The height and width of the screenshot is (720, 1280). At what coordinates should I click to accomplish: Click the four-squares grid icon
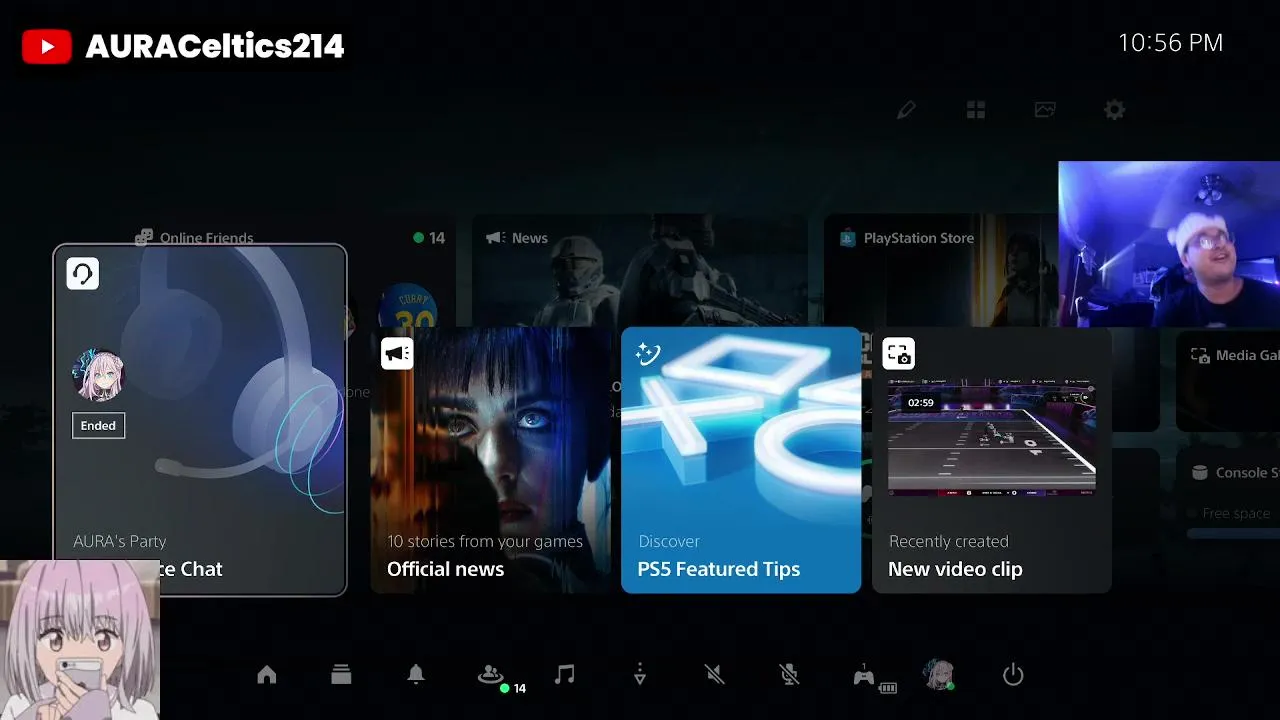pyautogui.click(x=976, y=110)
